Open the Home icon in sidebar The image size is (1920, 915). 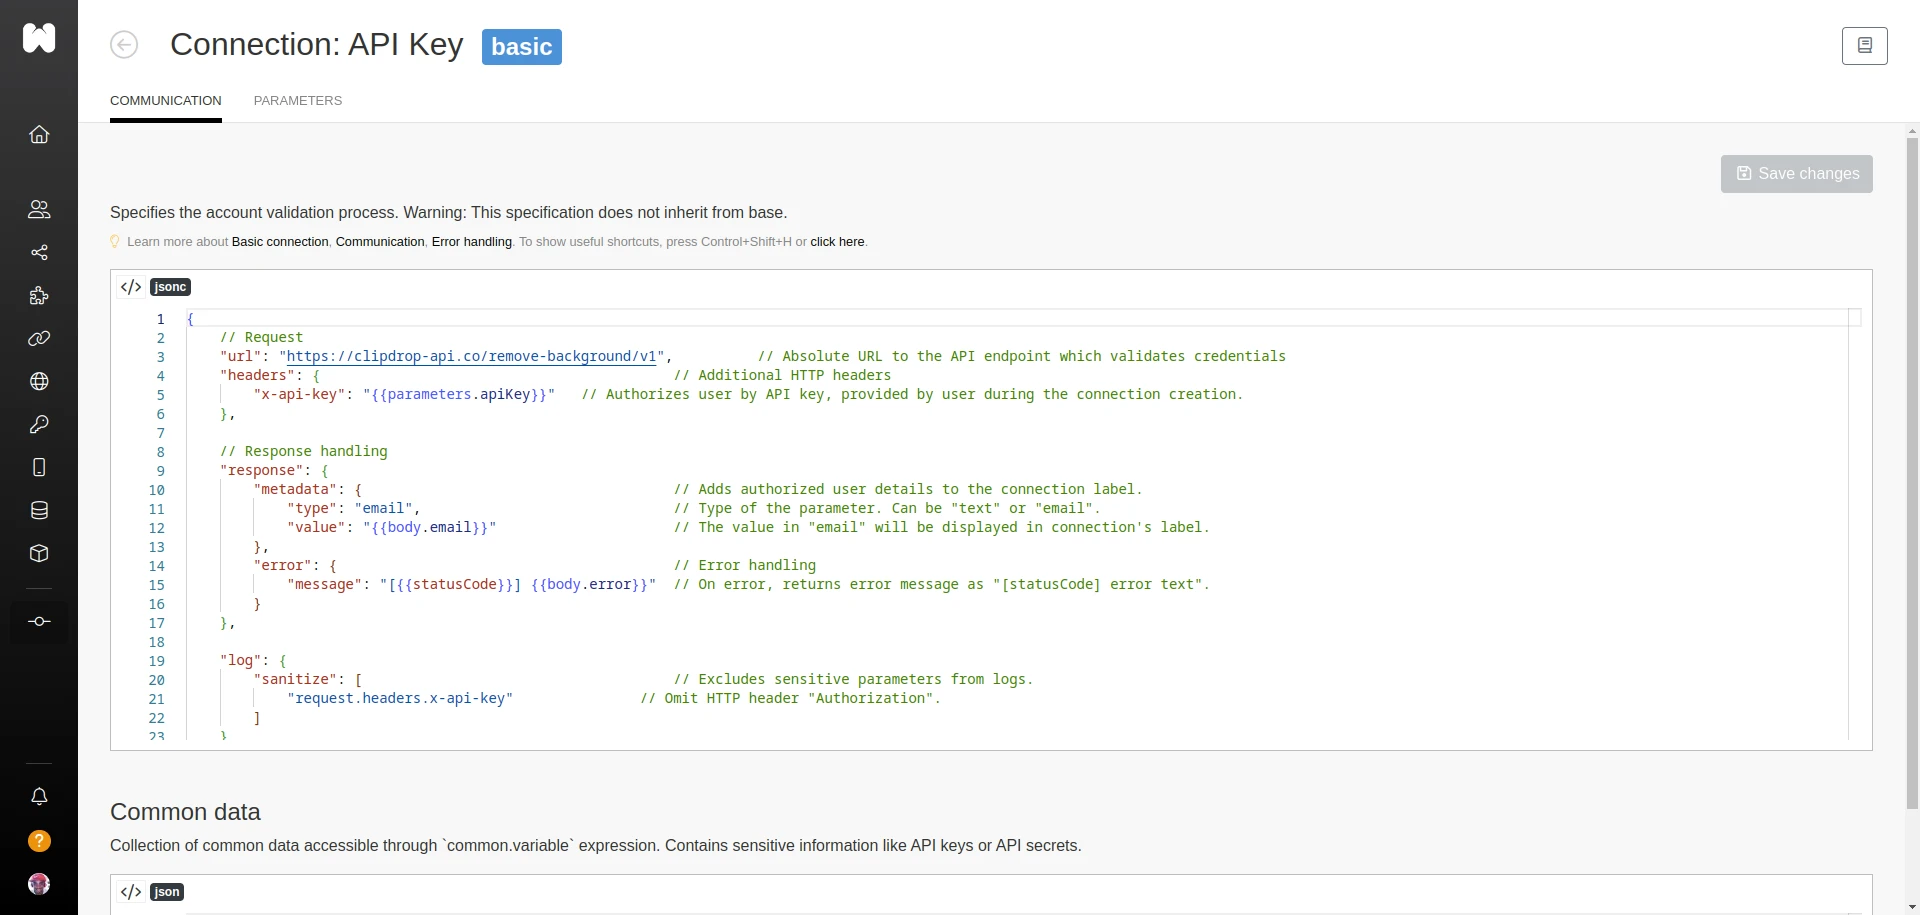[39, 135]
